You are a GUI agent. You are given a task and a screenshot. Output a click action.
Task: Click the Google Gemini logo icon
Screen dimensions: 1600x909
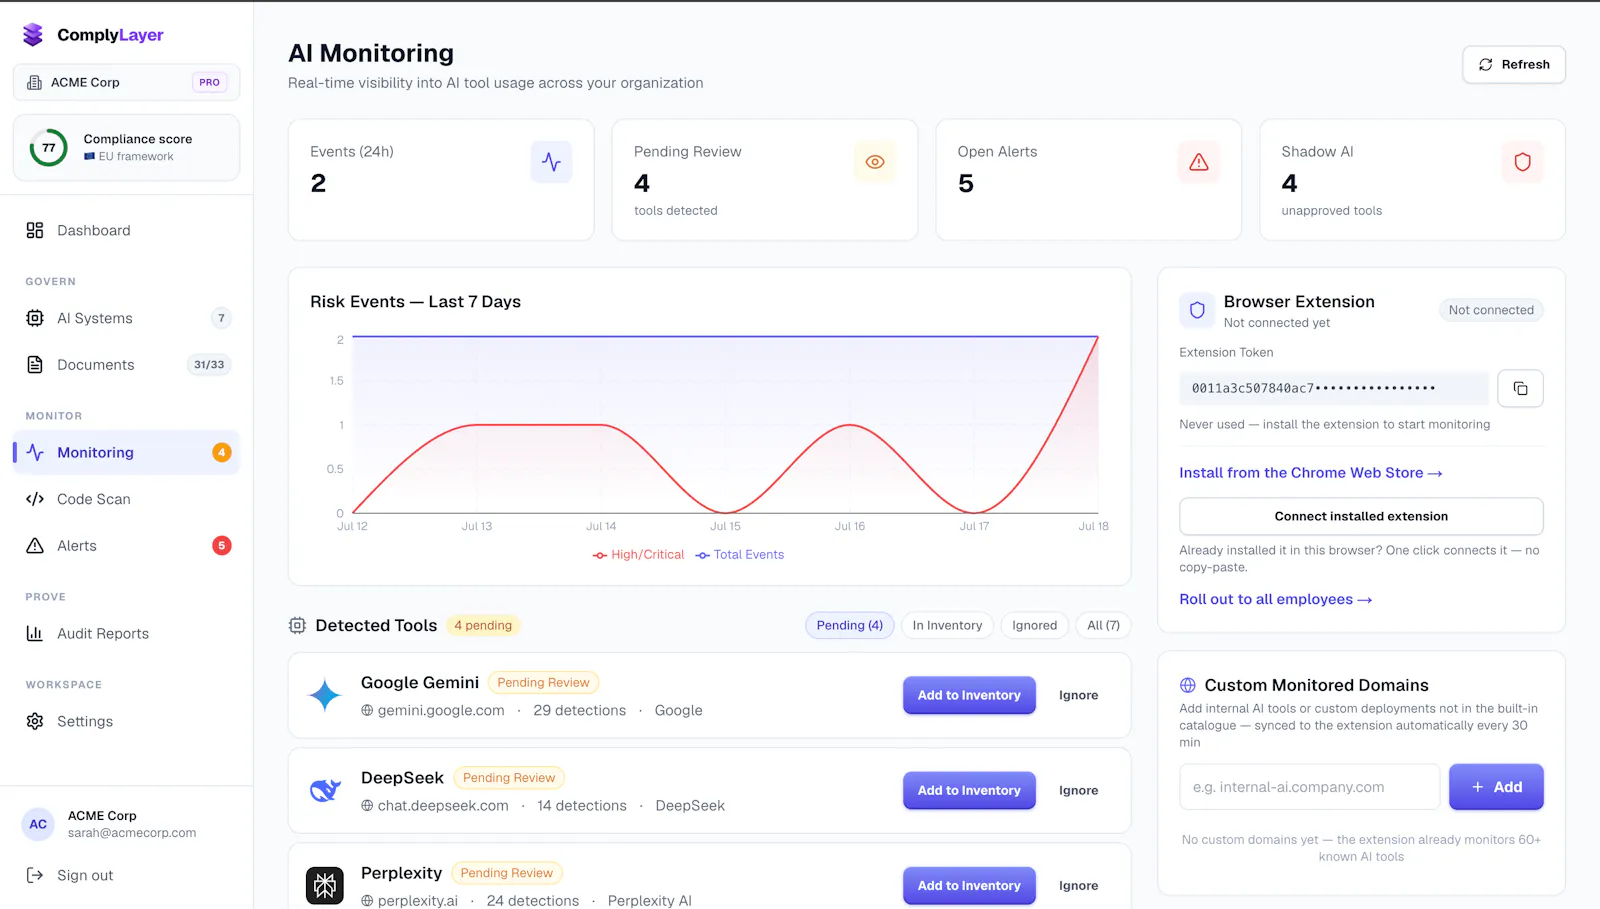coord(325,695)
